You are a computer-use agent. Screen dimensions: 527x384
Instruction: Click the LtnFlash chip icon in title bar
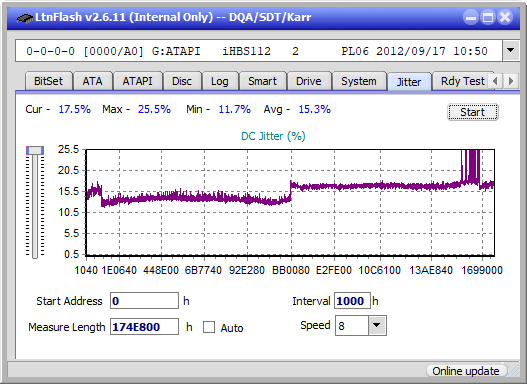[24, 17]
